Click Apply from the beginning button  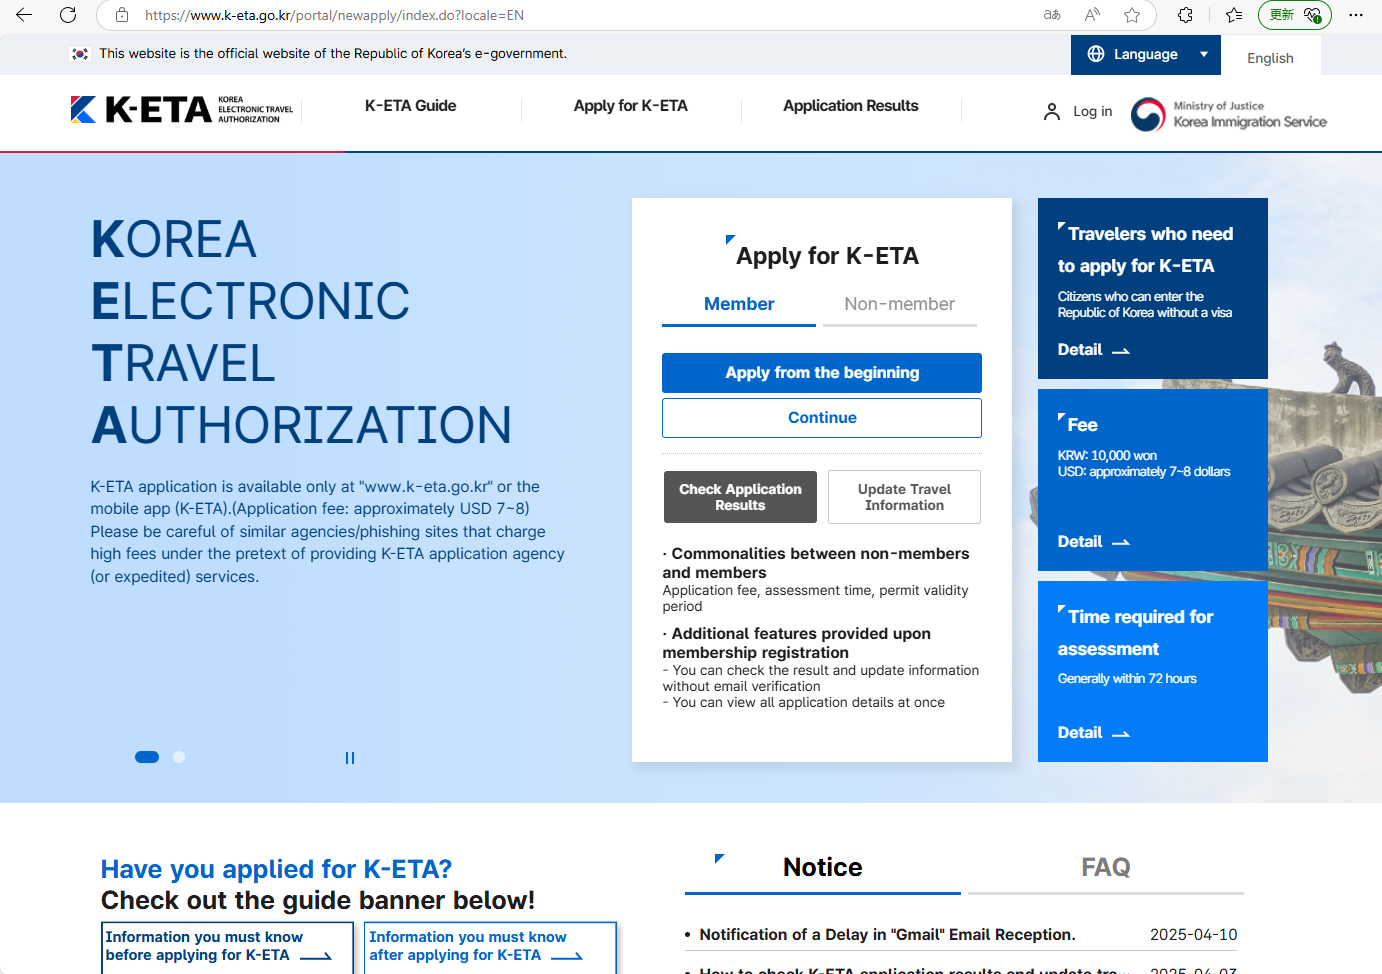(x=821, y=373)
